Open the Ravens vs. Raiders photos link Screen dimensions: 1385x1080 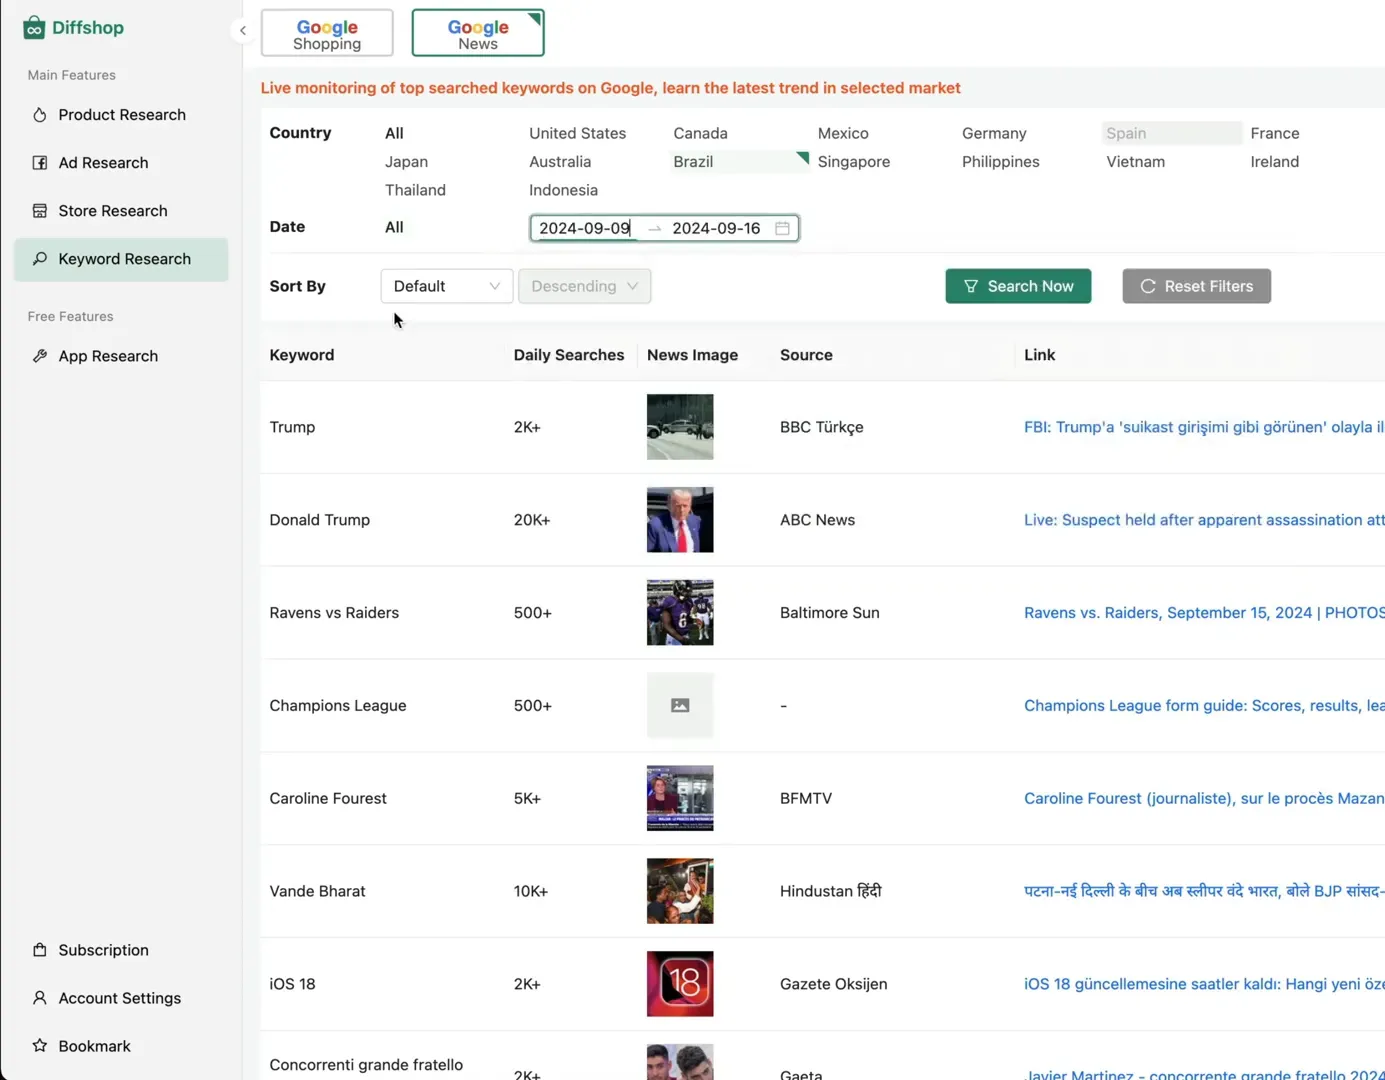click(x=1204, y=613)
